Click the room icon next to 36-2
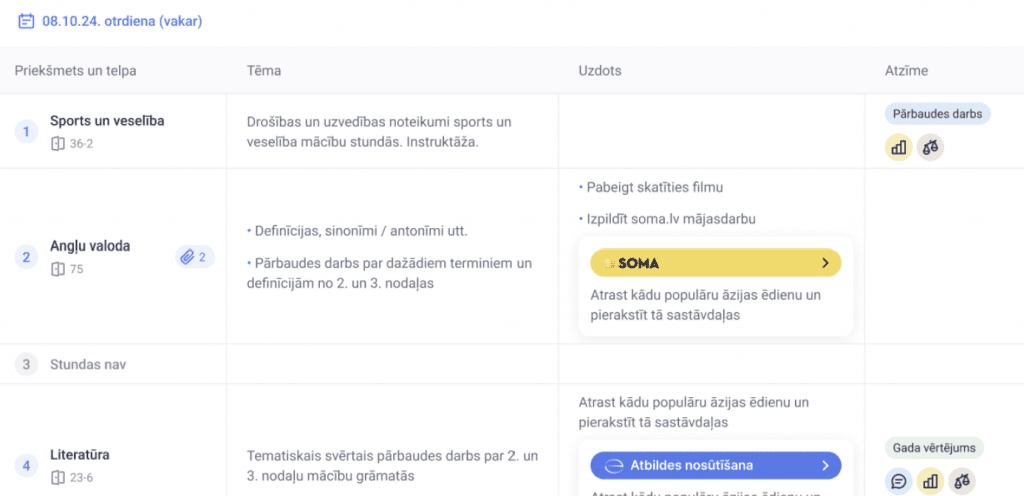The width and height of the screenshot is (1024, 496). (57, 144)
